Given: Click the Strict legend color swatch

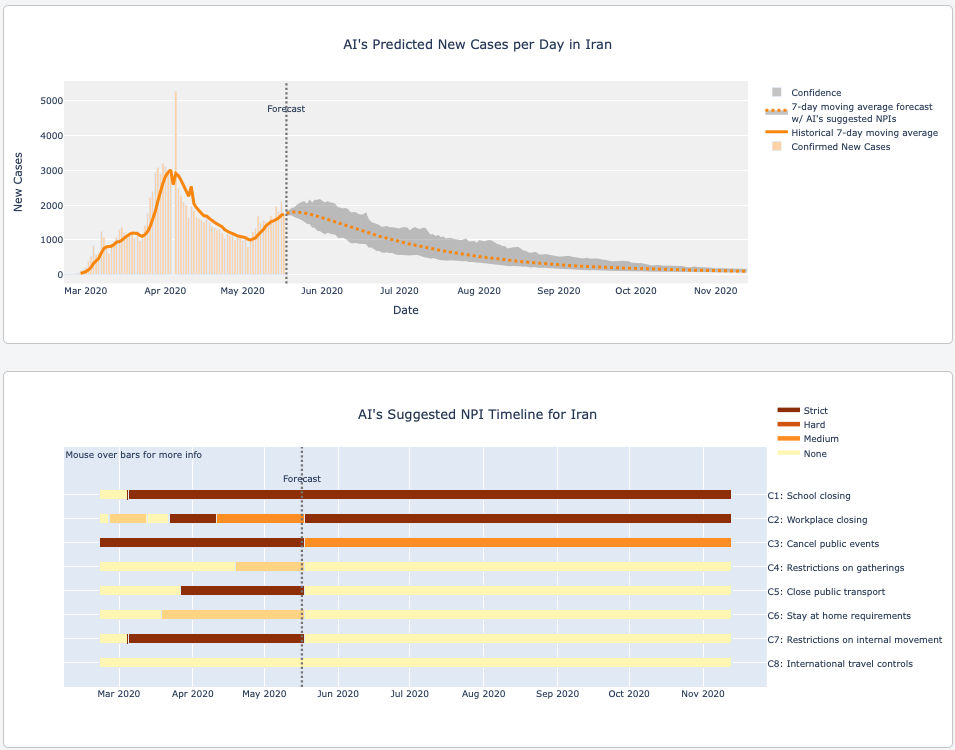Looking at the screenshot, I should point(789,411).
